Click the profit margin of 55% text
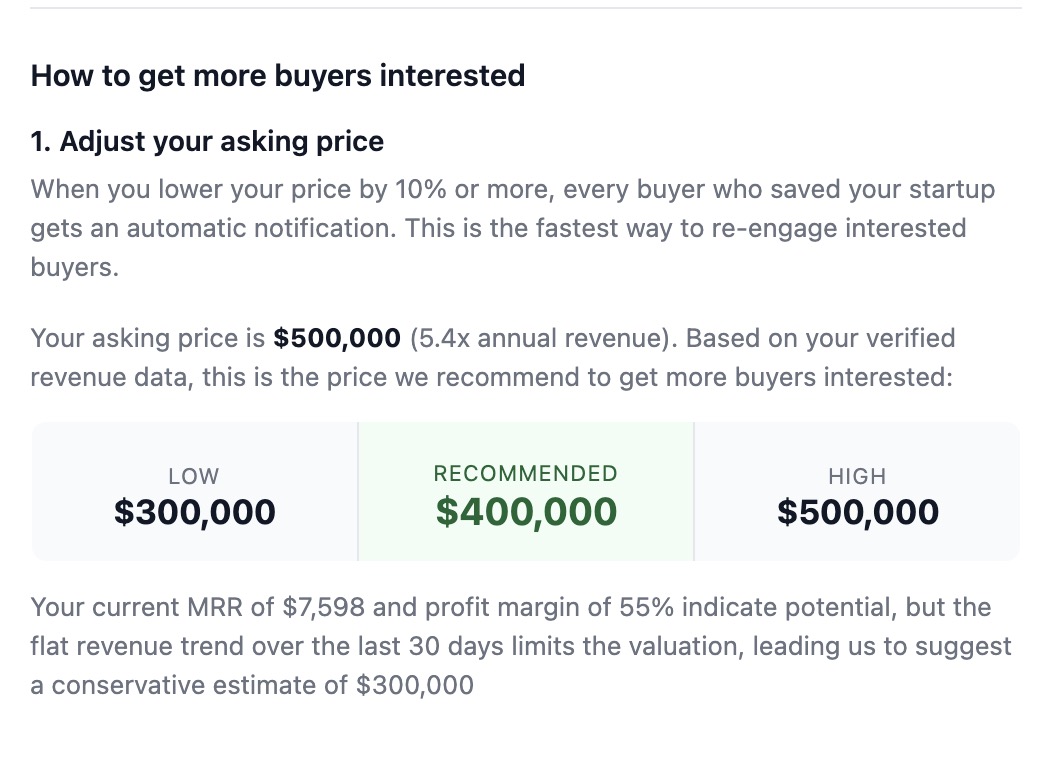The height and width of the screenshot is (776, 1062). pyautogui.click(x=549, y=607)
